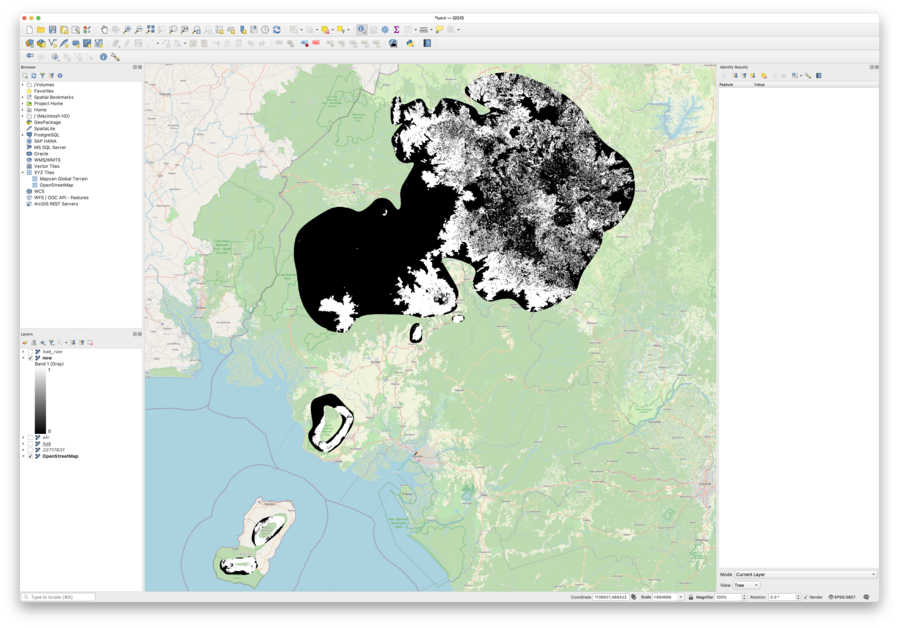Click the blue info plugin icon
Screen dimensions: 899x628
click(103, 57)
